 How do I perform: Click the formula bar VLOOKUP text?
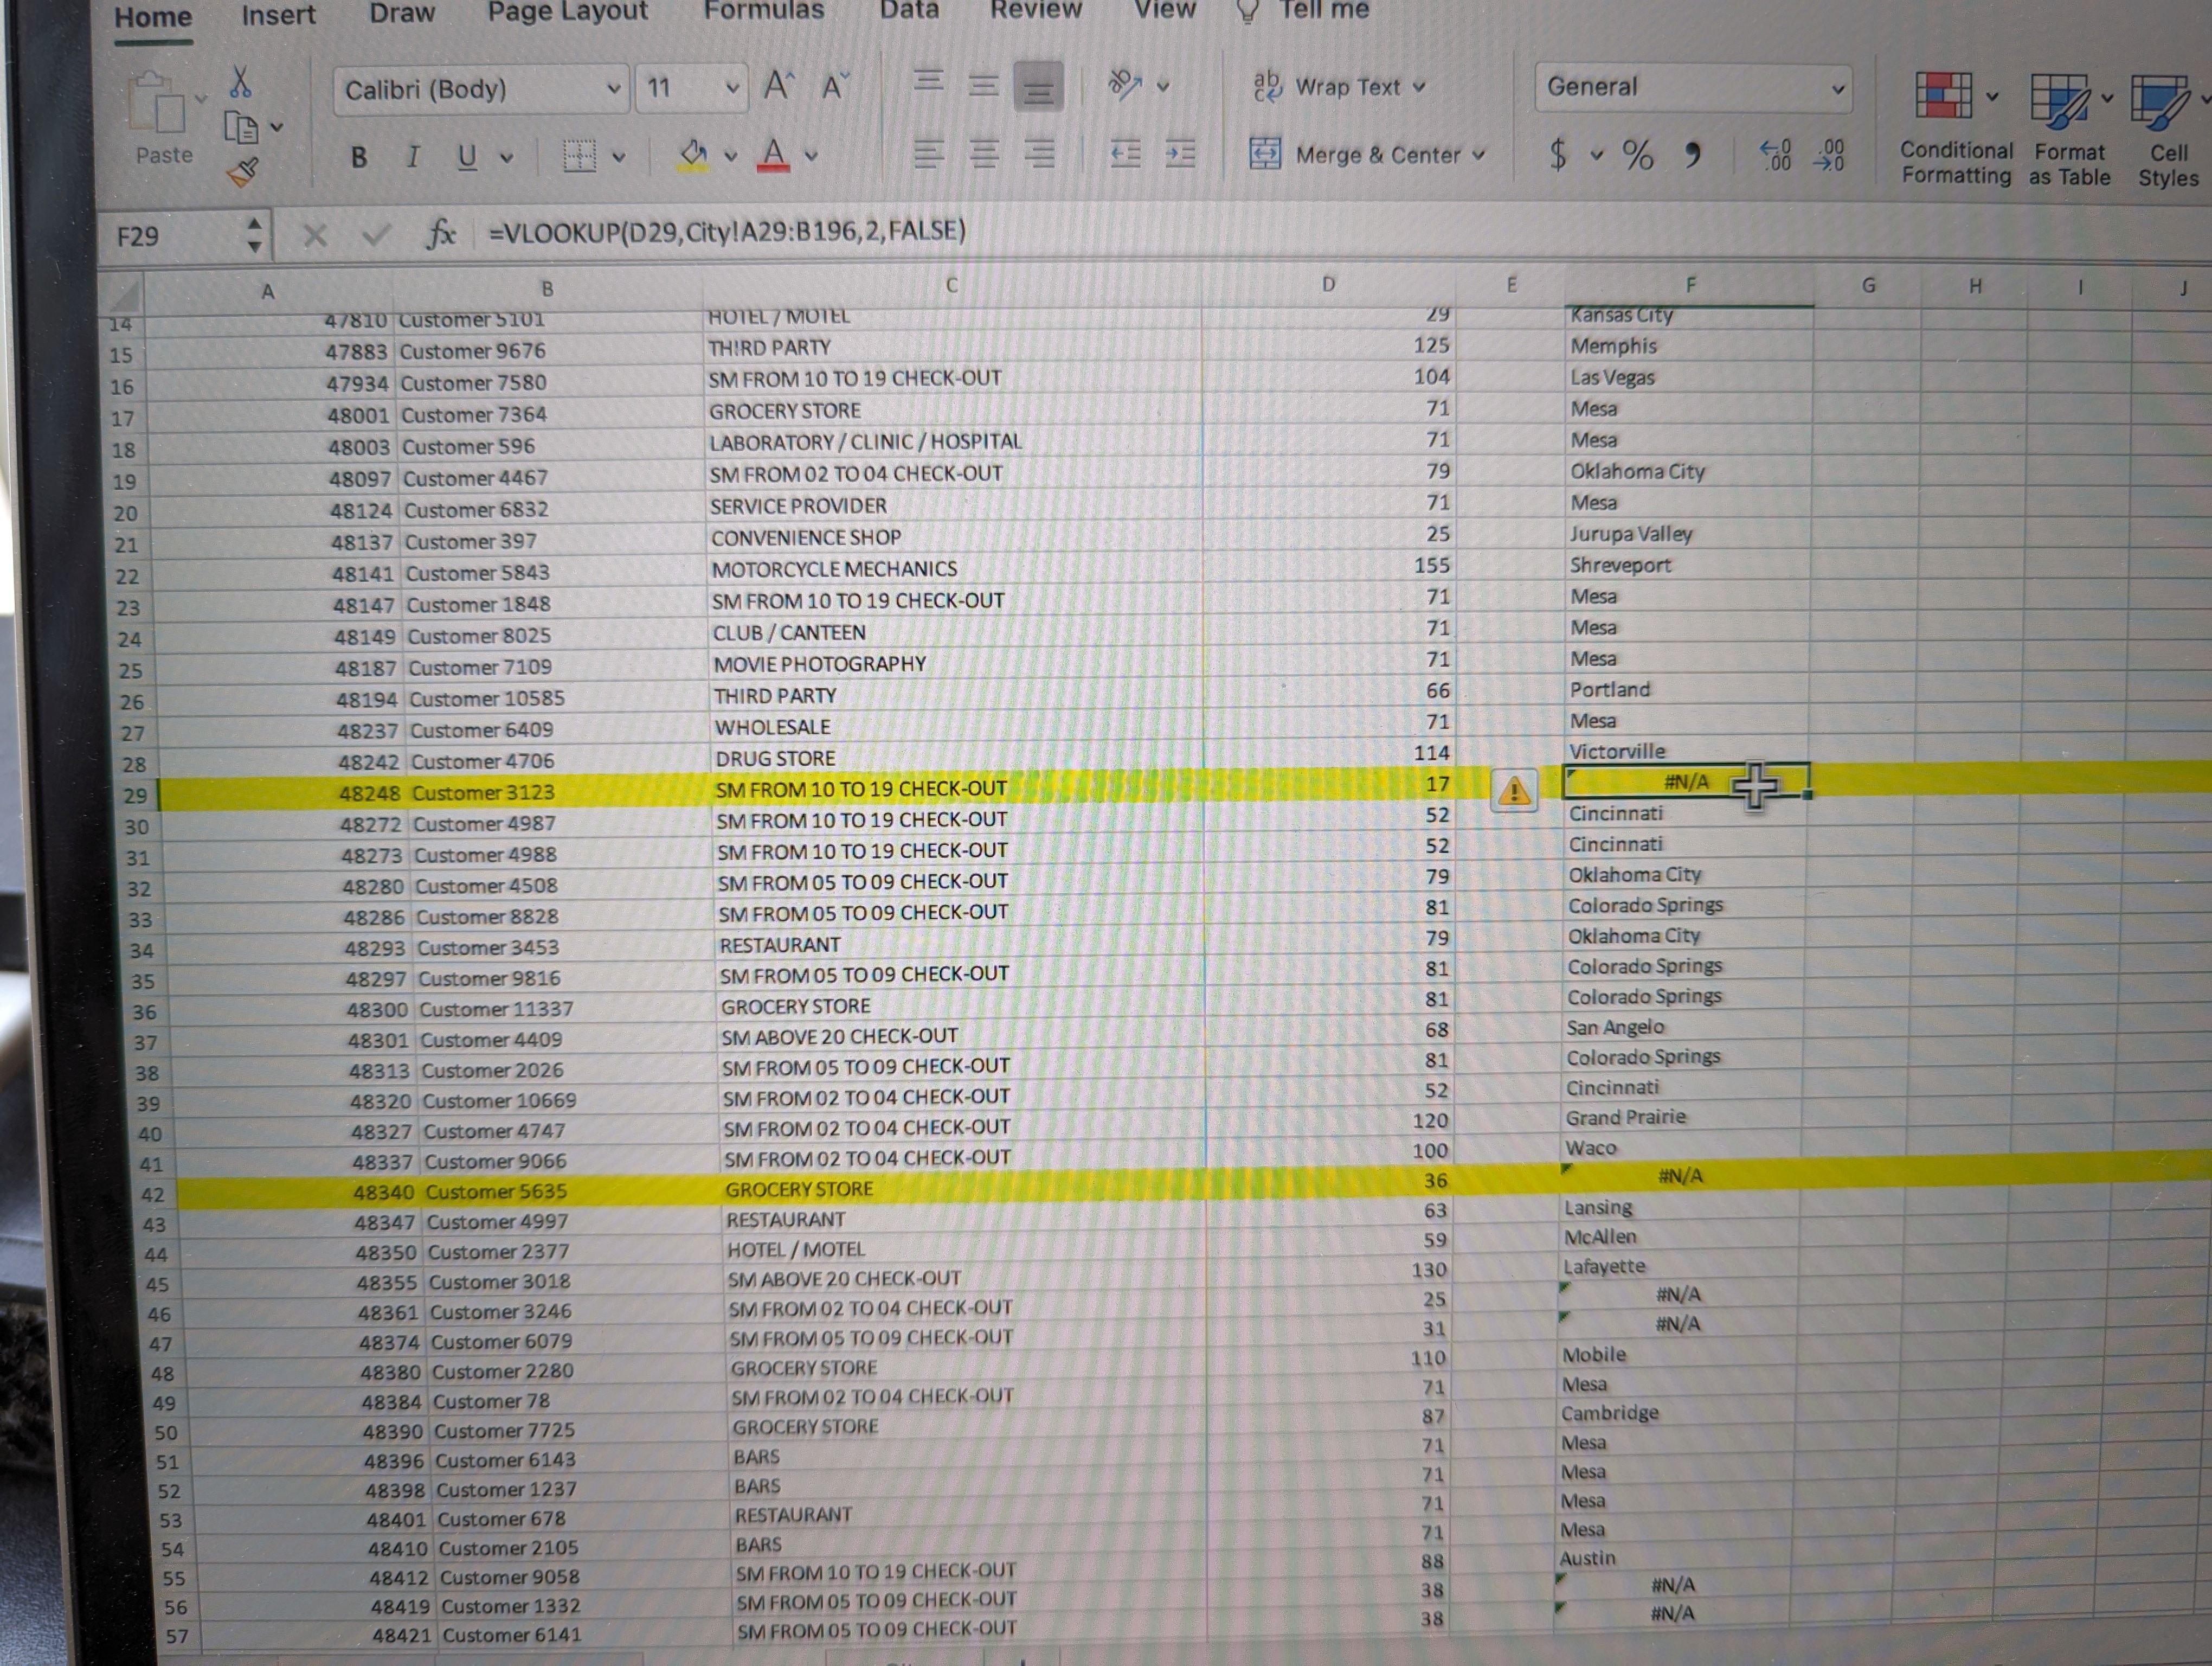pos(727,231)
